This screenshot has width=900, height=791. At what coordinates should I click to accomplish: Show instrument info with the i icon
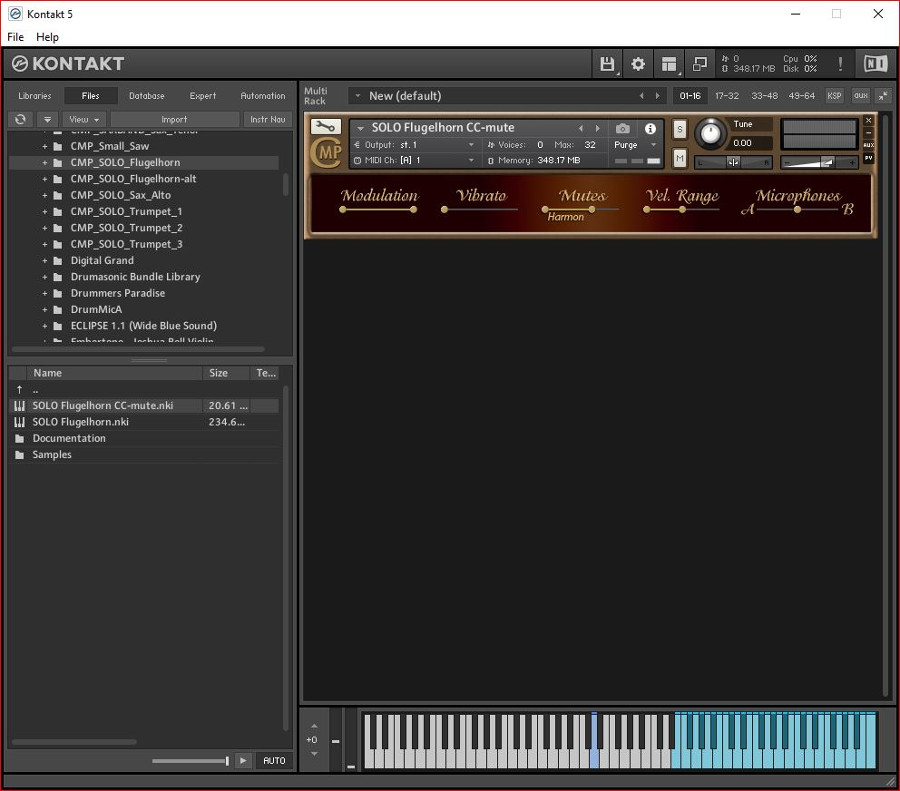[x=650, y=129]
